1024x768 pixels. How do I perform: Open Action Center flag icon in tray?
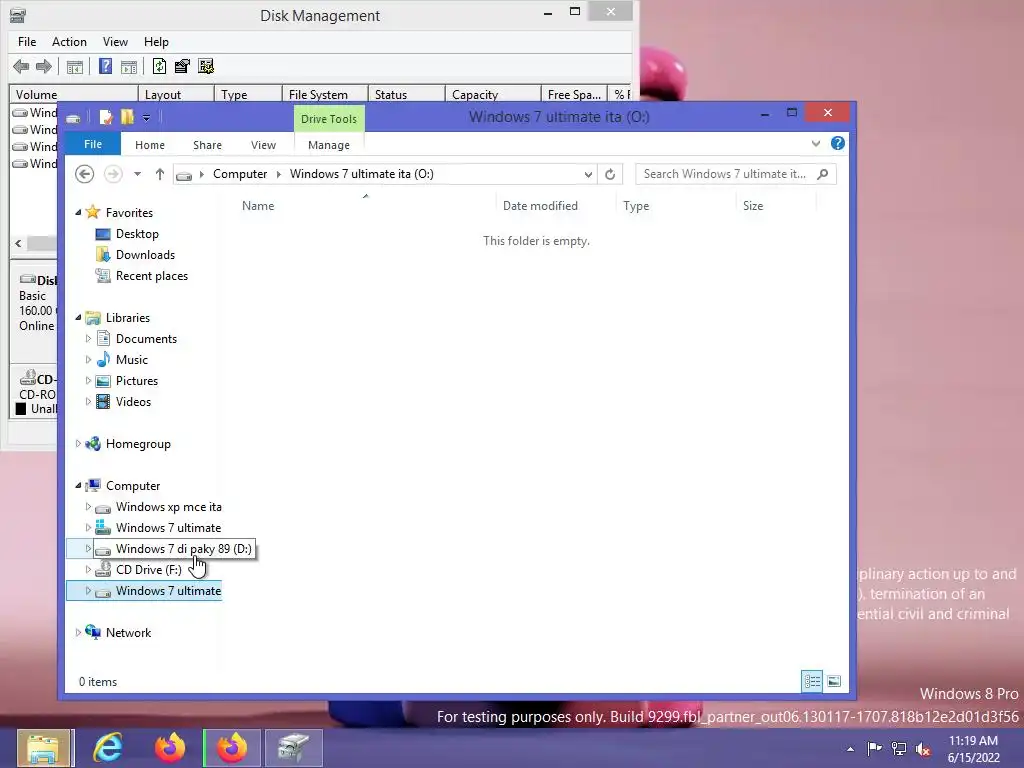tap(874, 749)
